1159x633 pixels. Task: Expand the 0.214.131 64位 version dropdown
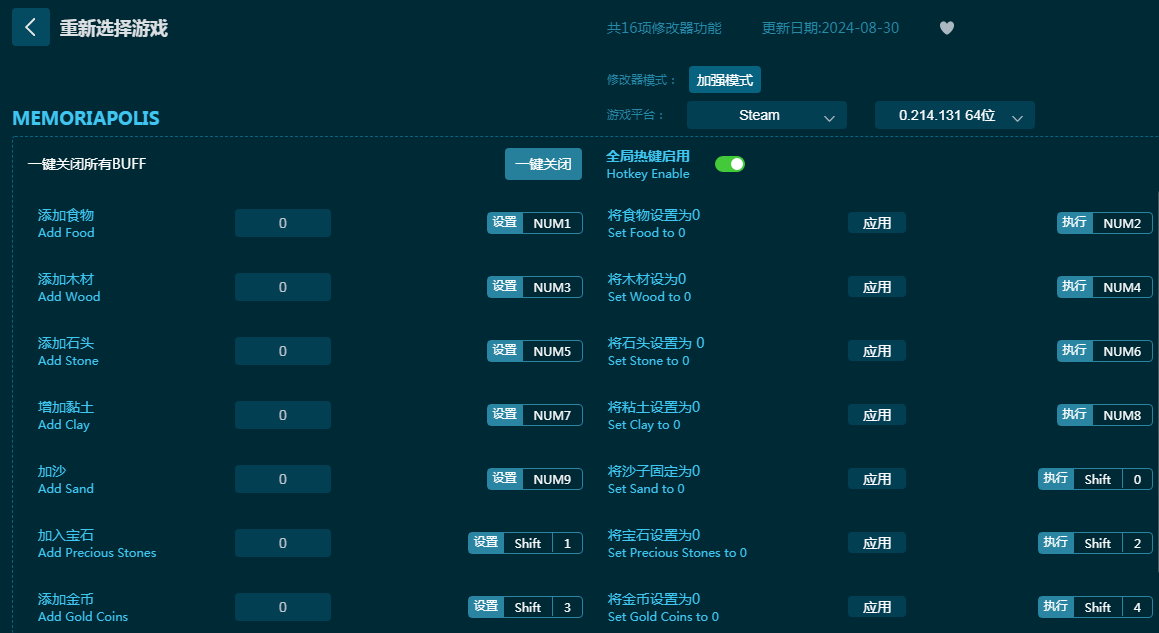pos(954,115)
